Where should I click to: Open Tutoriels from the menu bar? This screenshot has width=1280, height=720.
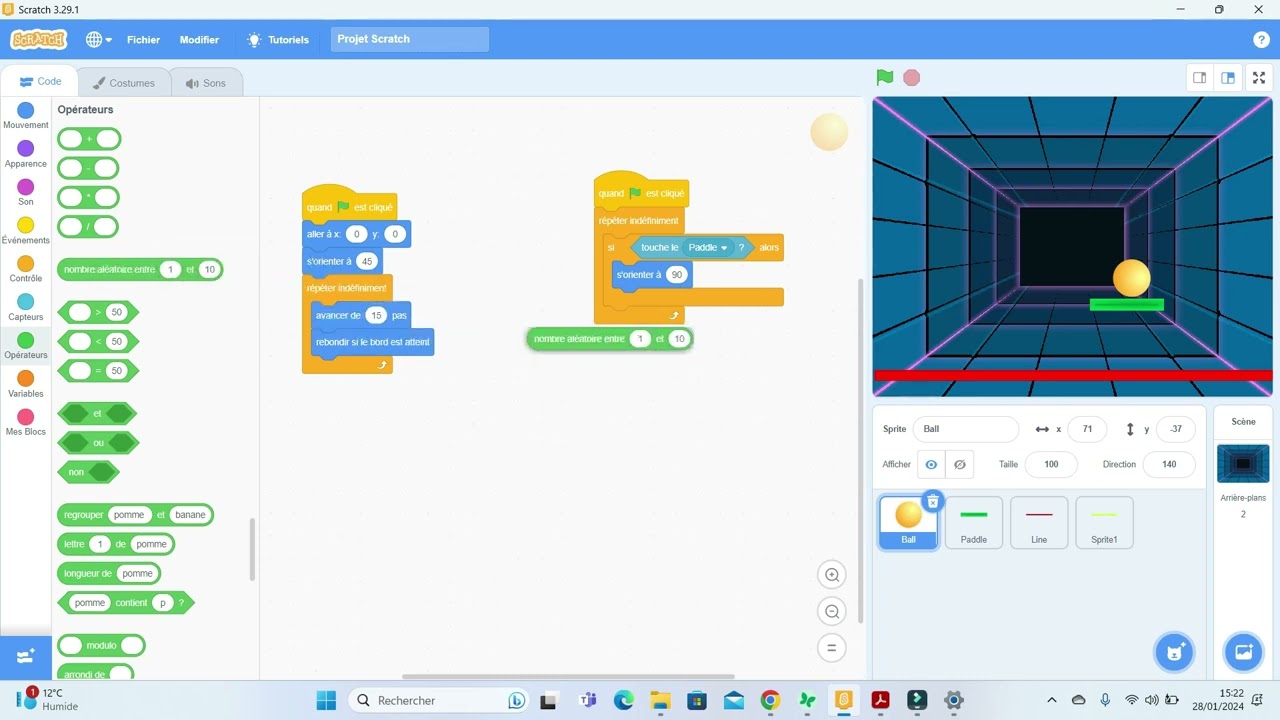277,40
